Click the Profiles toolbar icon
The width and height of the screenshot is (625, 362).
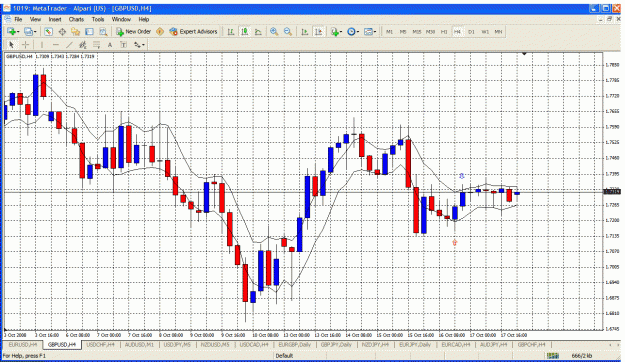pos(28,31)
